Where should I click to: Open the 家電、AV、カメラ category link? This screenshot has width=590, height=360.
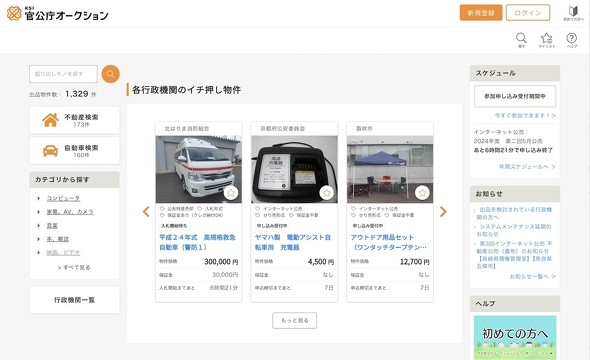tap(70, 212)
